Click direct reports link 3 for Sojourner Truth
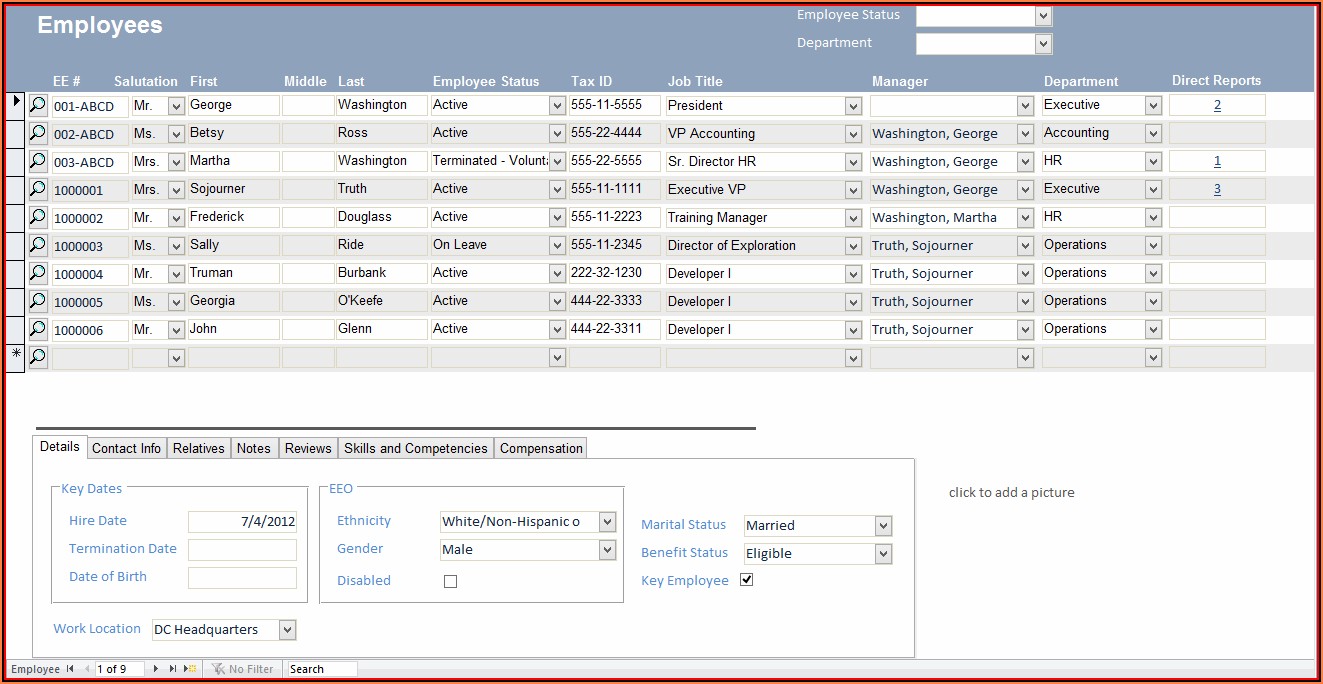 click(1217, 189)
